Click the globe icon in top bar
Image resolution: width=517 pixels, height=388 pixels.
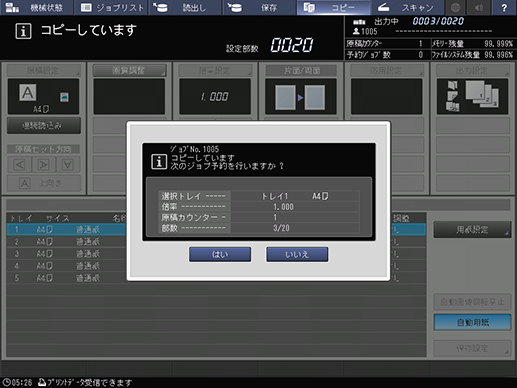pyautogui.click(x=456, y=7)
